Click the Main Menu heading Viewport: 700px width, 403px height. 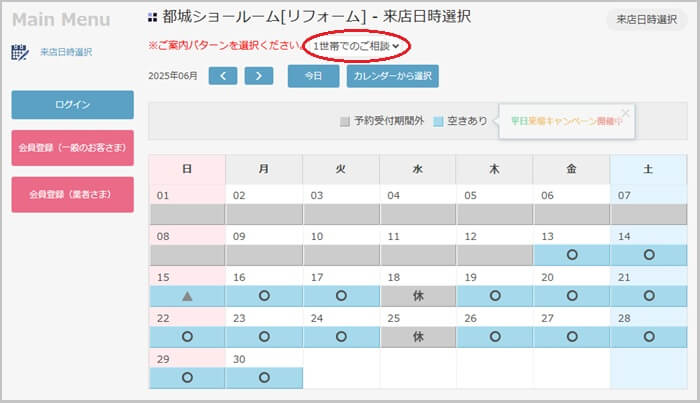click(61, 20)
